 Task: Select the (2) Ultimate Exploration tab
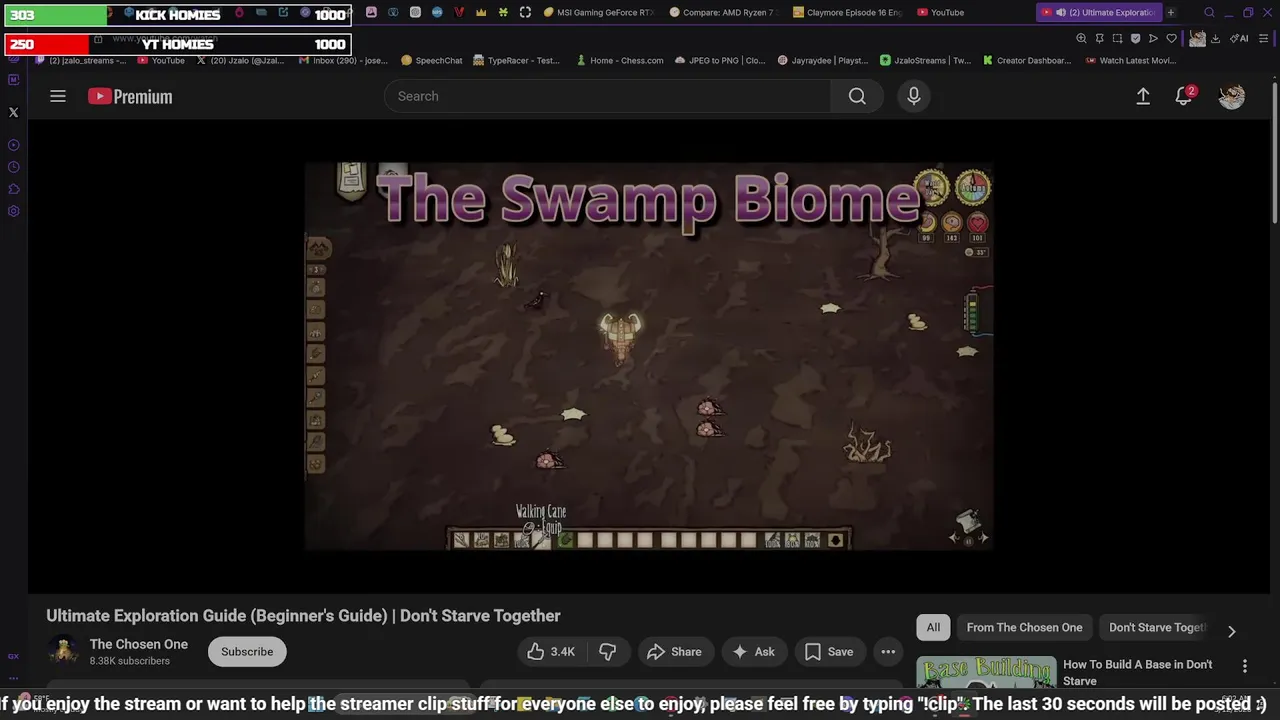1098,13
